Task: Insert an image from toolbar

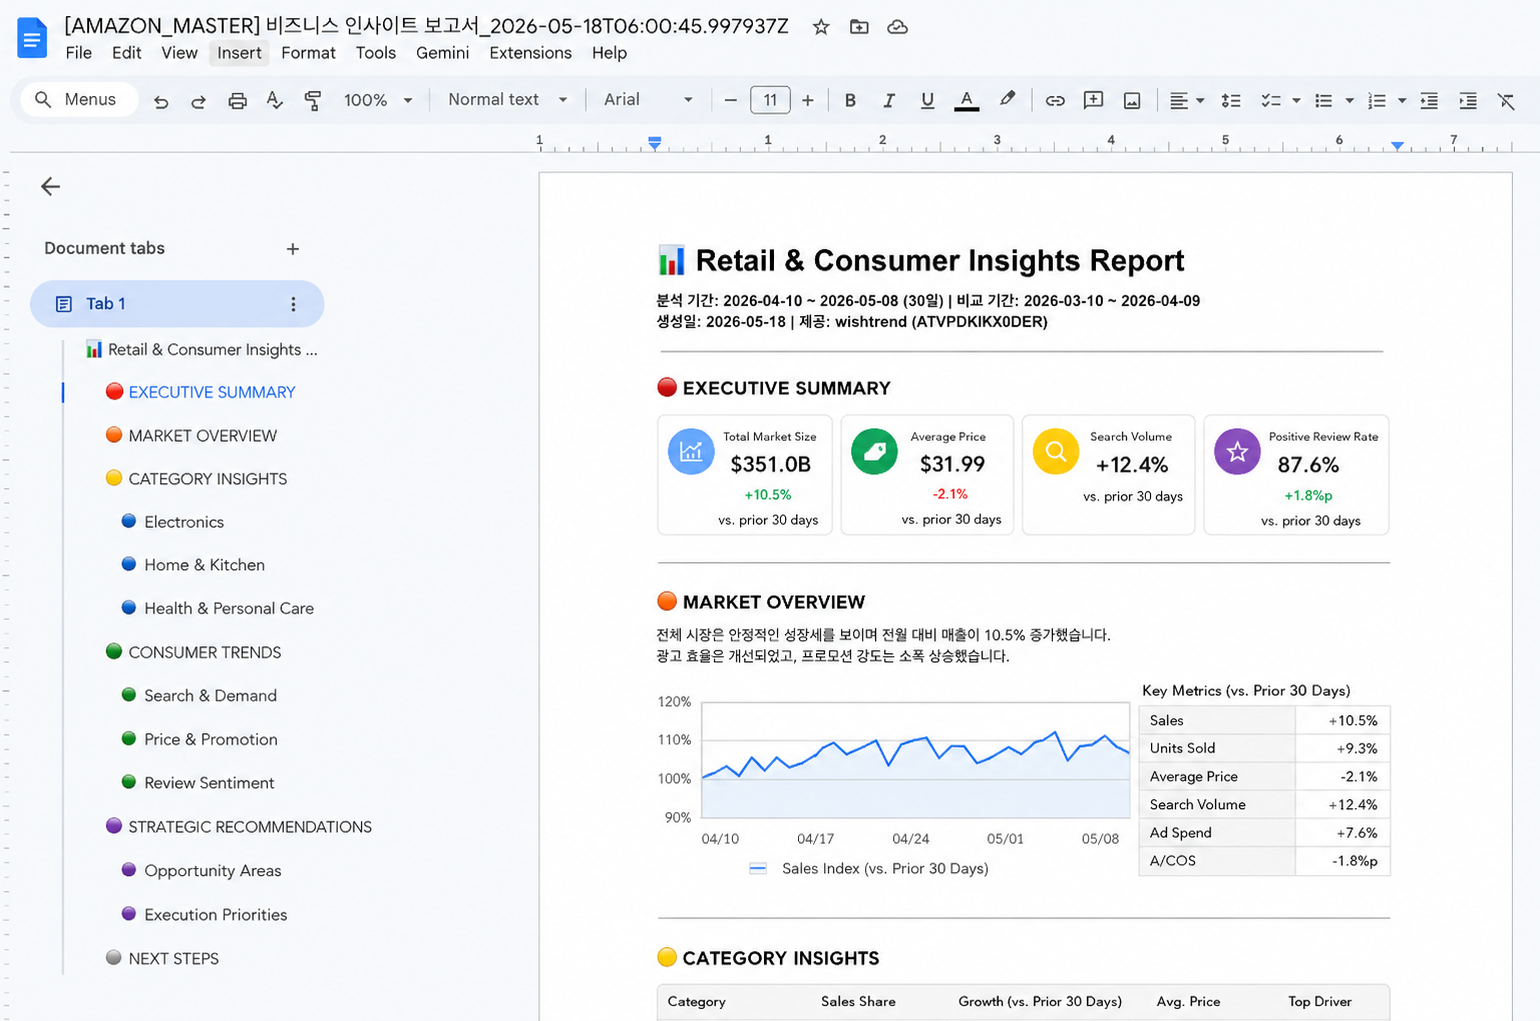Action: click(x=1132, y=100)
